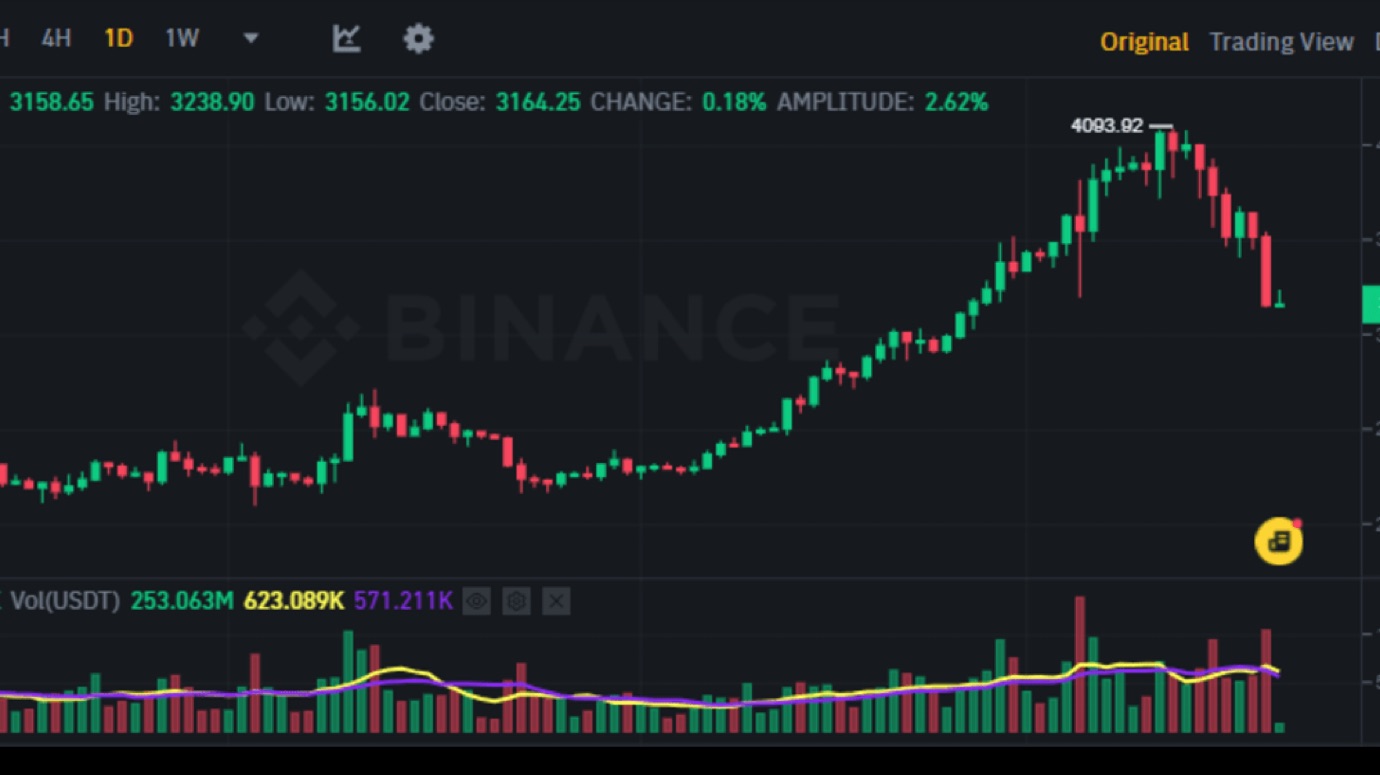The width and height of the screenshot is (1380, 775).
Task: Open the volume indicator settings gear
Action: pyautogui.click(x=516, y=601)
